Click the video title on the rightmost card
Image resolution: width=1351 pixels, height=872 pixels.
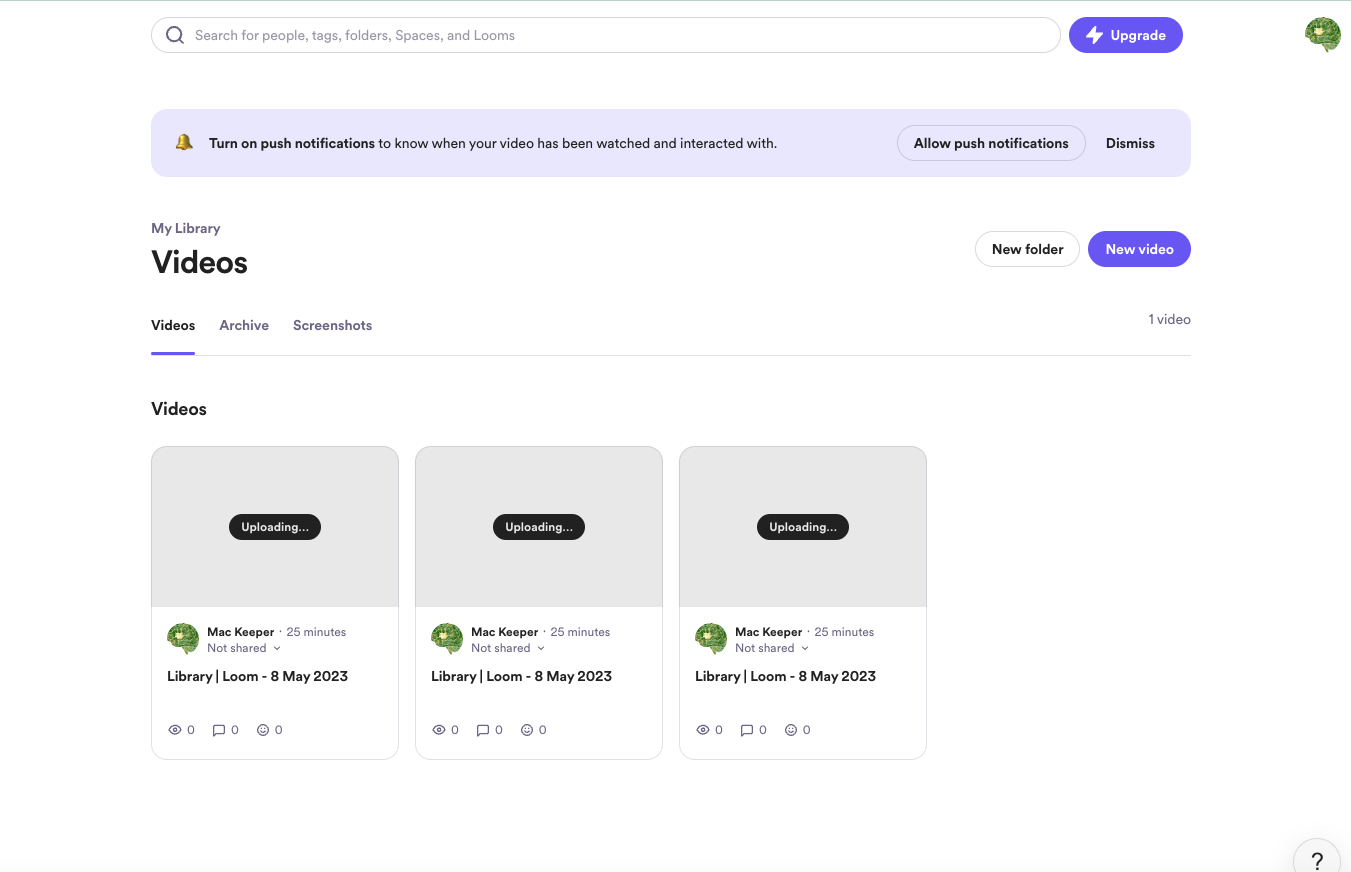[x=785, y=676]
